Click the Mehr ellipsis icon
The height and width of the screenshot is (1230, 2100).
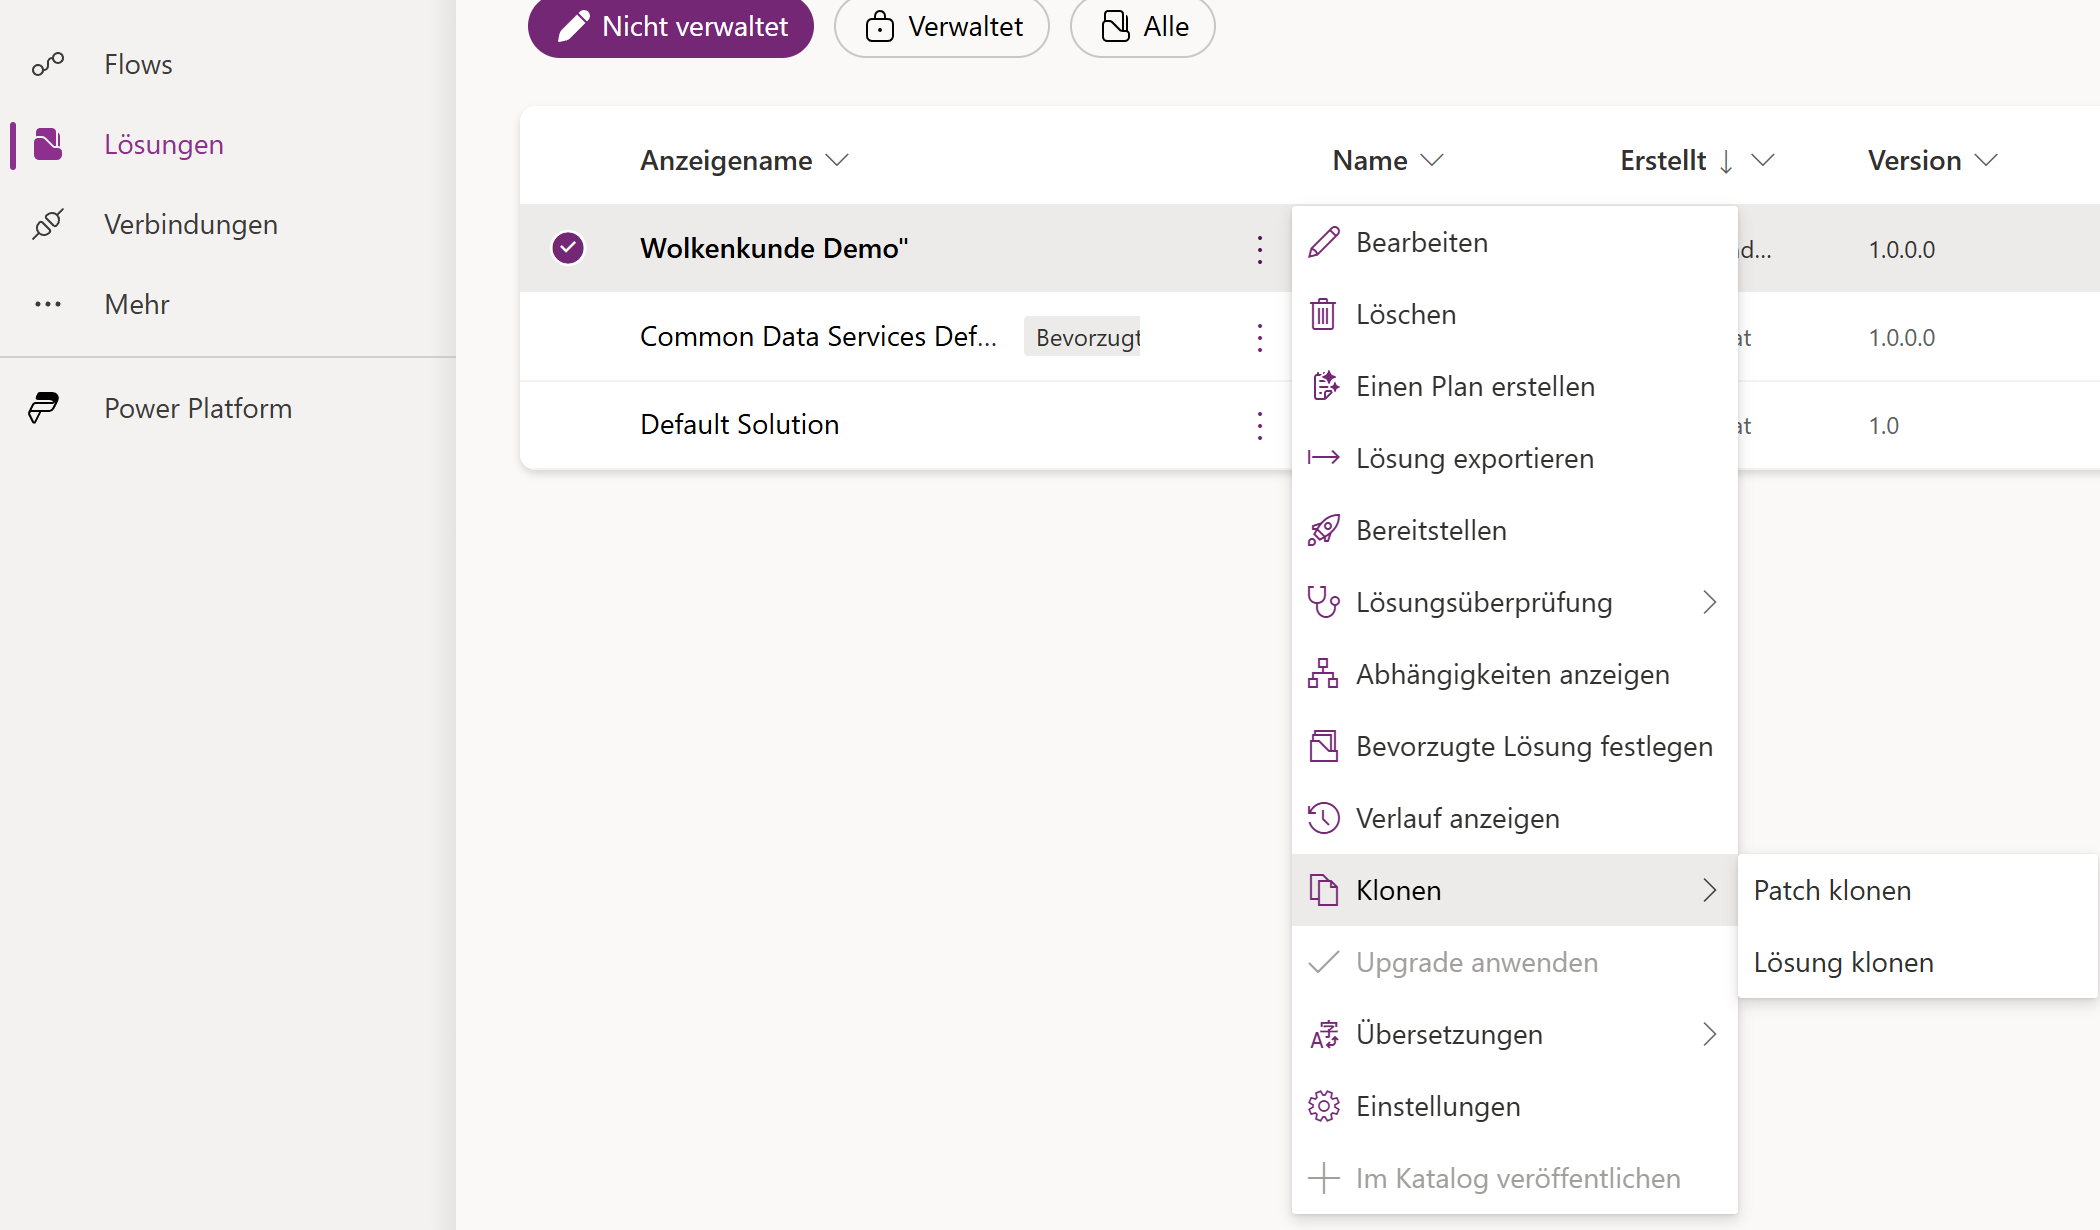click(48, 304)
